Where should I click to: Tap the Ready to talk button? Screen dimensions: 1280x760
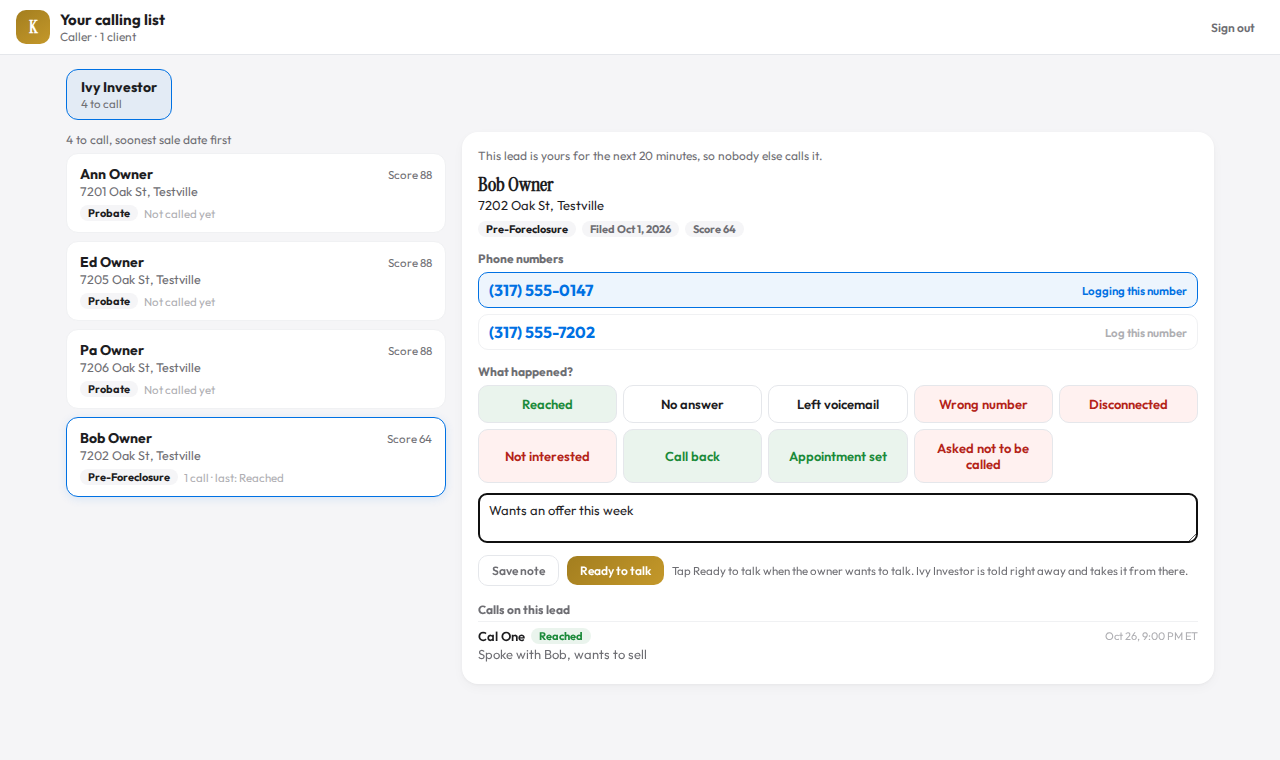click(x=615, y=571)
